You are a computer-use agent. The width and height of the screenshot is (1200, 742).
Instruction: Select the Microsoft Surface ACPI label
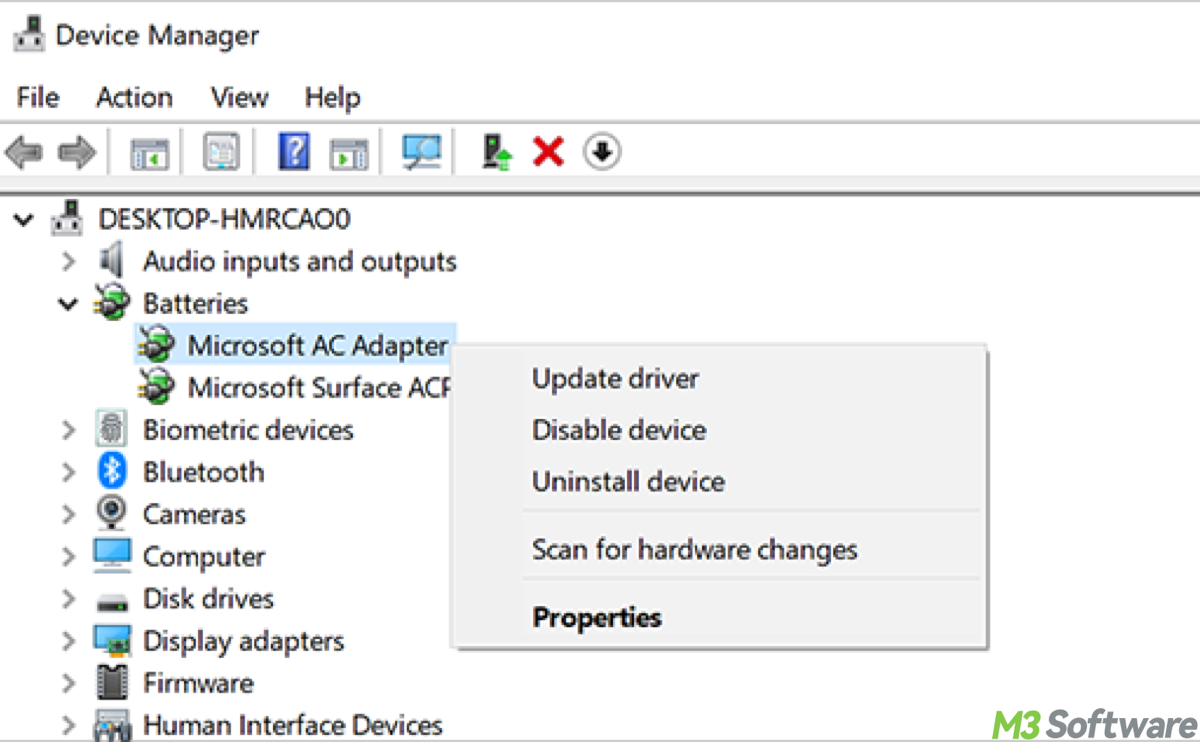320,387
